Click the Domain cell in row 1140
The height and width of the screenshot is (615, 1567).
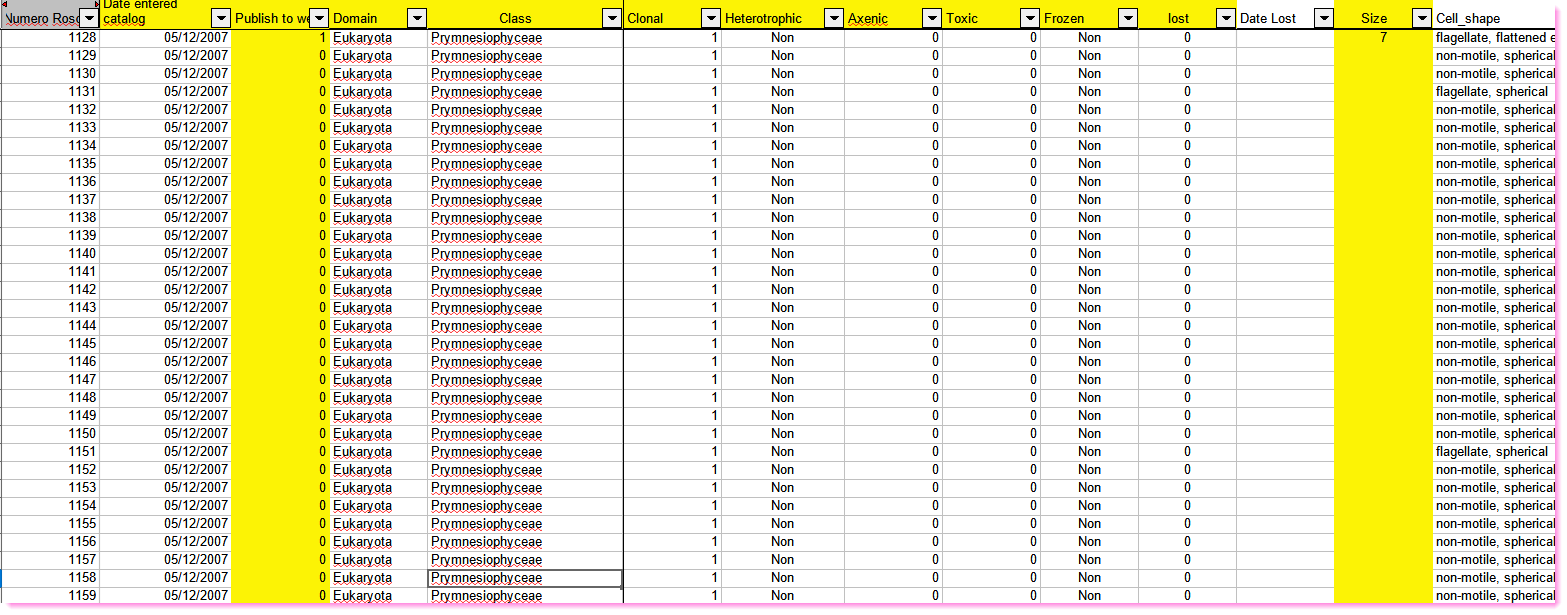tap(378, 254)
